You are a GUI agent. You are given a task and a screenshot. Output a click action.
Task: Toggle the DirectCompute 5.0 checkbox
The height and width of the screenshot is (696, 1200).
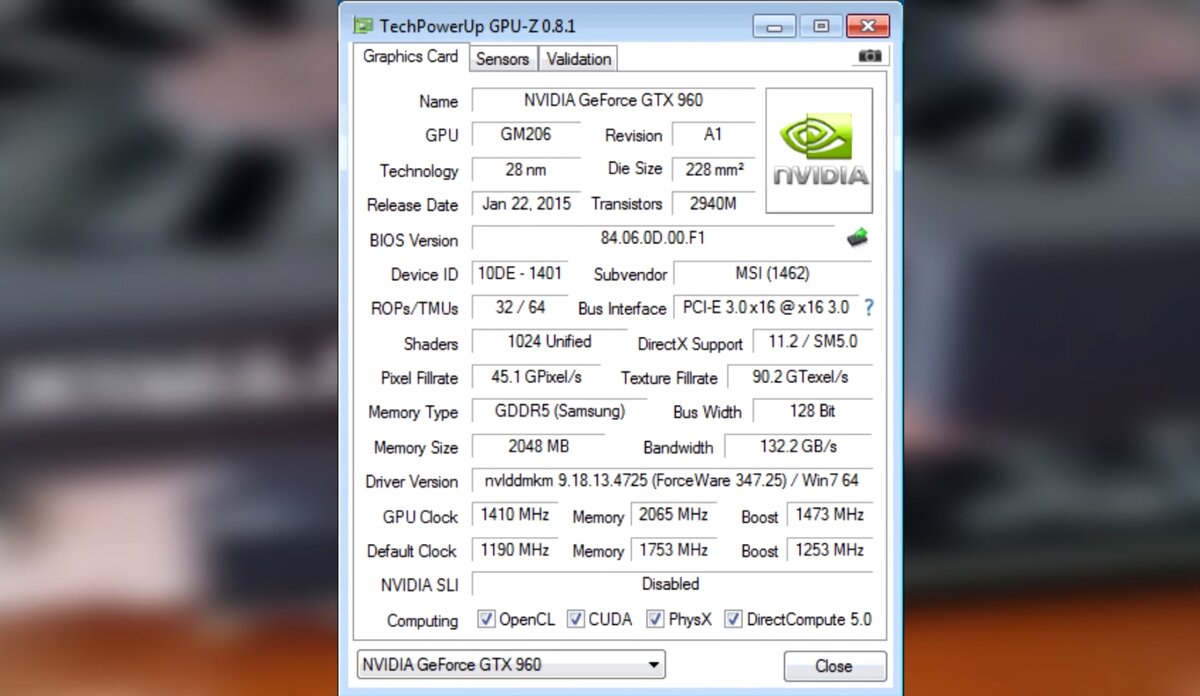733,619
